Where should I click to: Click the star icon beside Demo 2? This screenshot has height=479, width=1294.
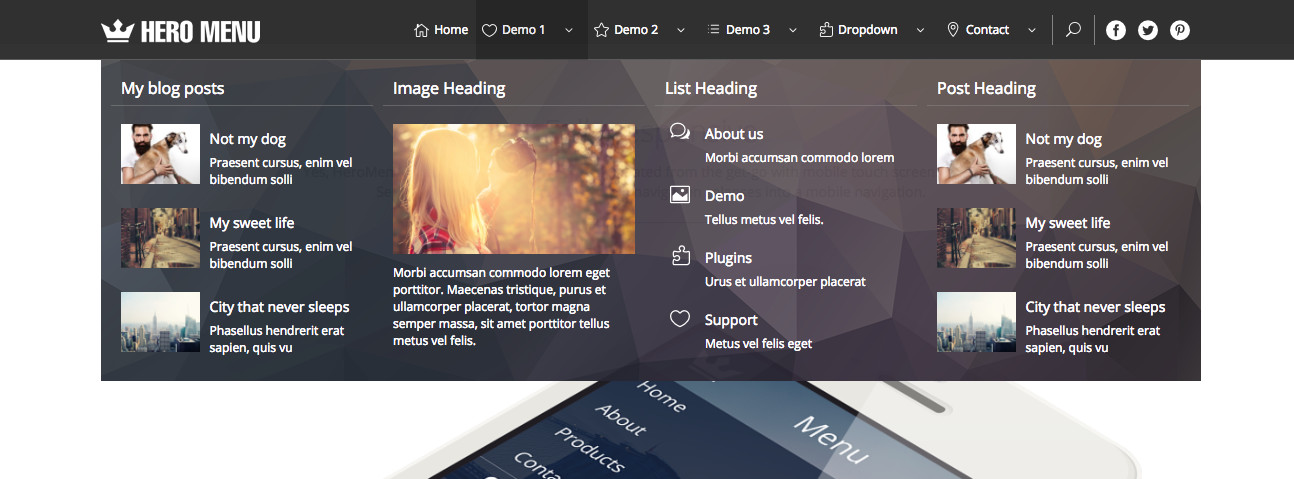point(601,30)
